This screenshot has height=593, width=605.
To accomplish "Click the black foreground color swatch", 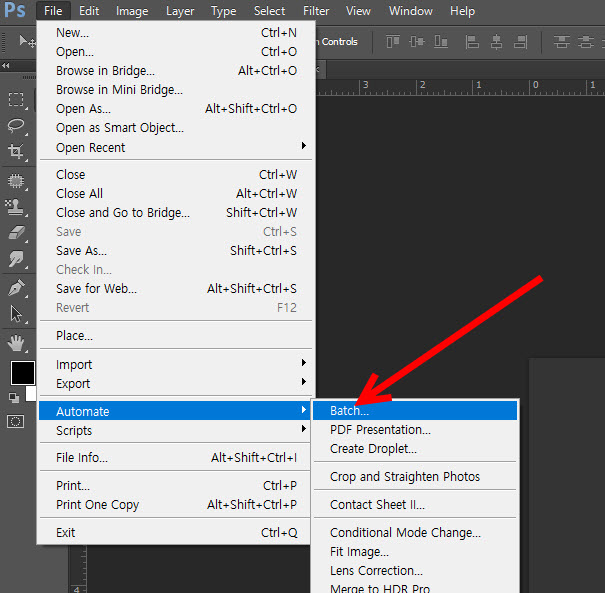I will click(x=23, y=373).
